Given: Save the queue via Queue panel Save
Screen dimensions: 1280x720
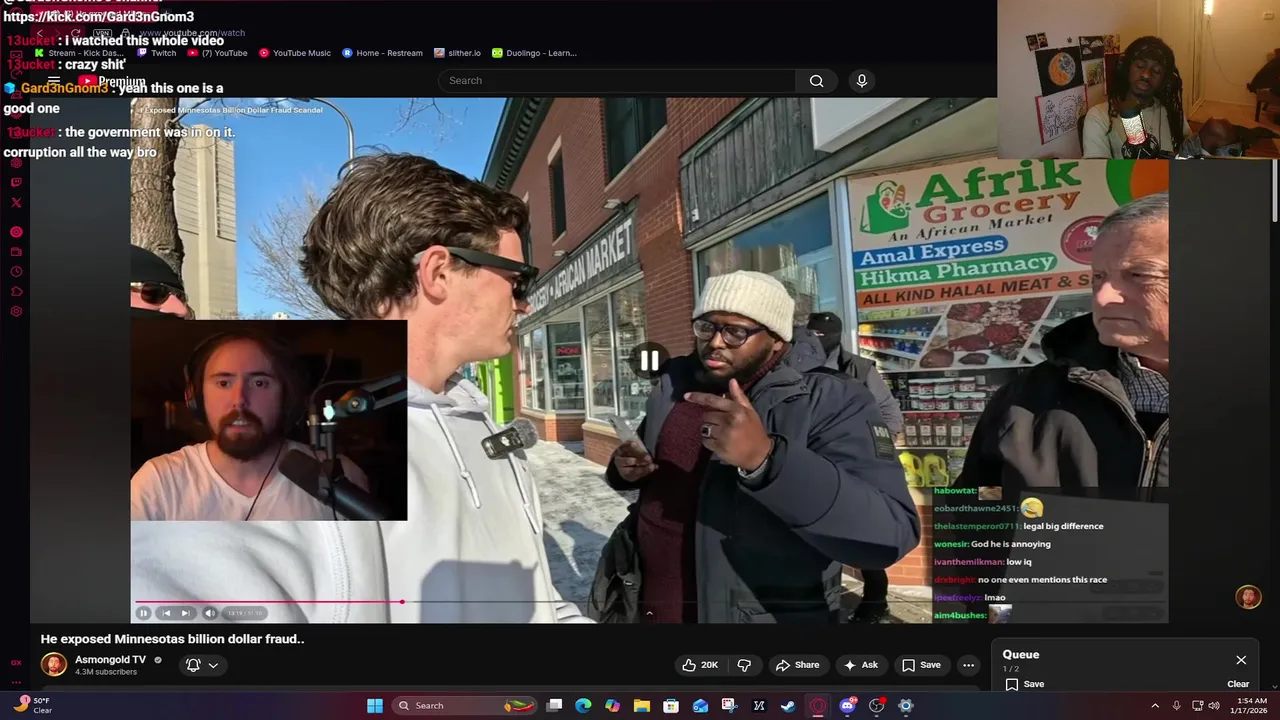Looking at the screenshot, I should pyautogui.click(x=1025, y=684).
